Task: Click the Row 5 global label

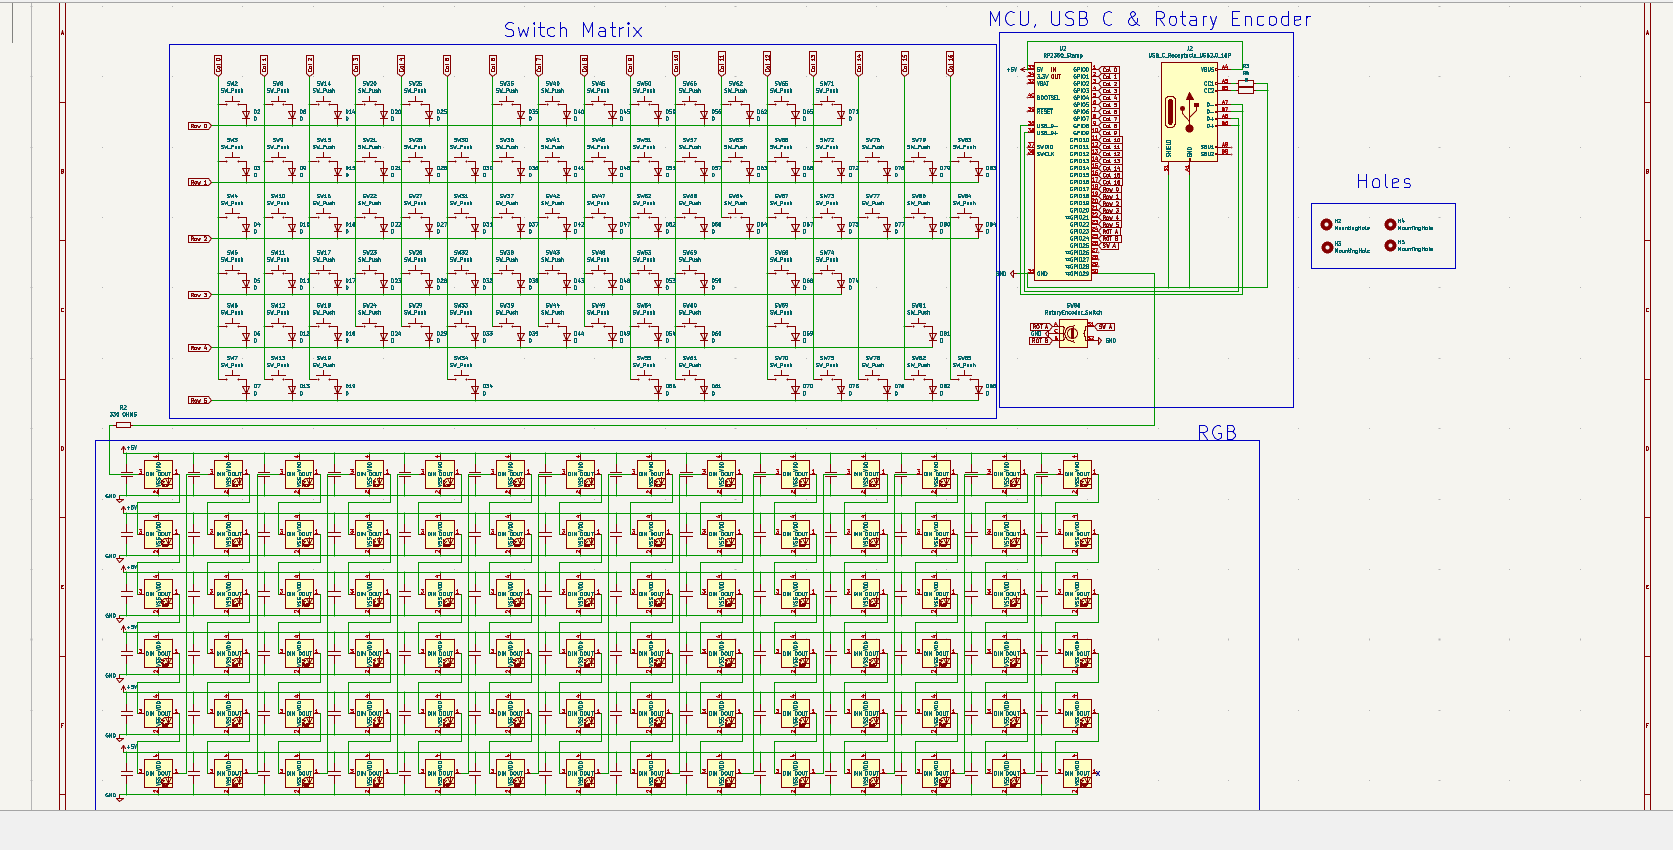Action: click(x=199, y=400)
